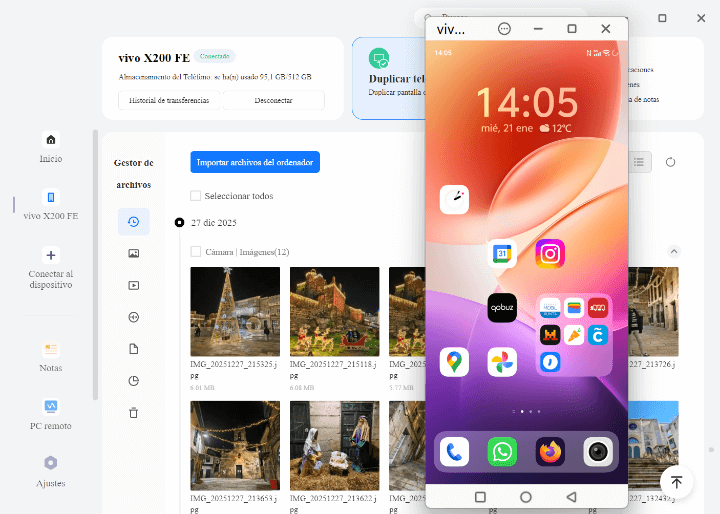The width and height of the screenshot is (720, 514).
Task: Open thumbnail IMG_20251227_215325.jpg
Action: [235, 311]
